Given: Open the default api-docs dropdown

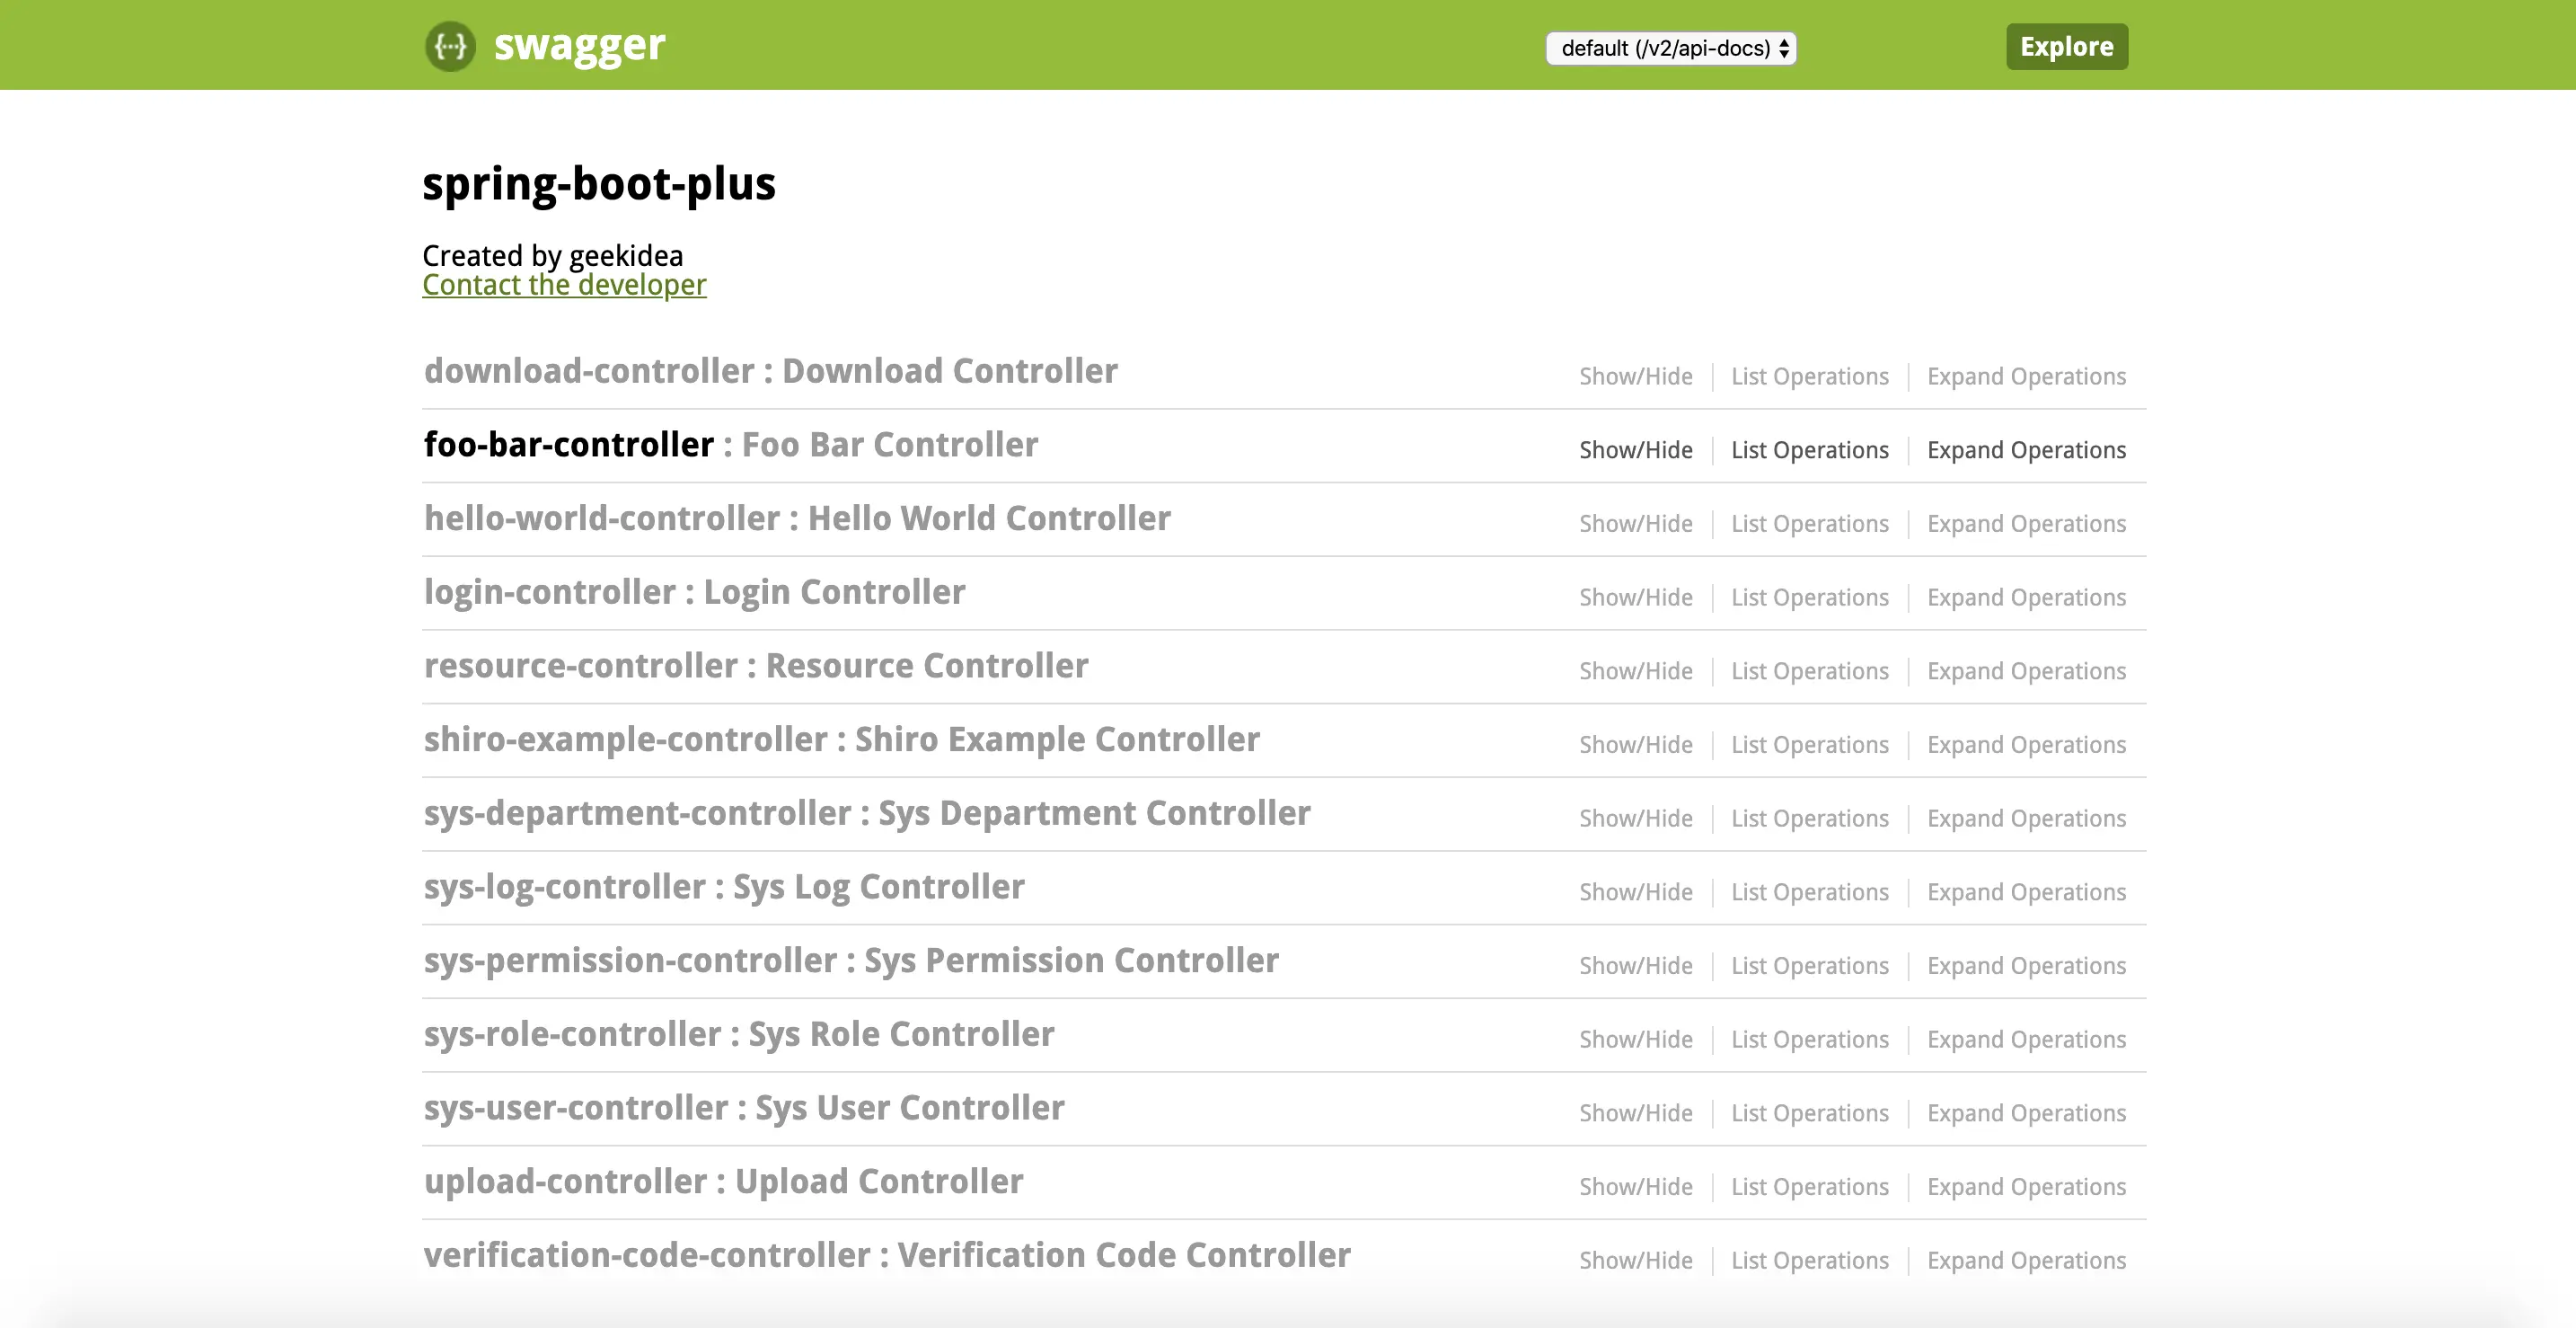Looking at the screenshot, I should 1671,48.
